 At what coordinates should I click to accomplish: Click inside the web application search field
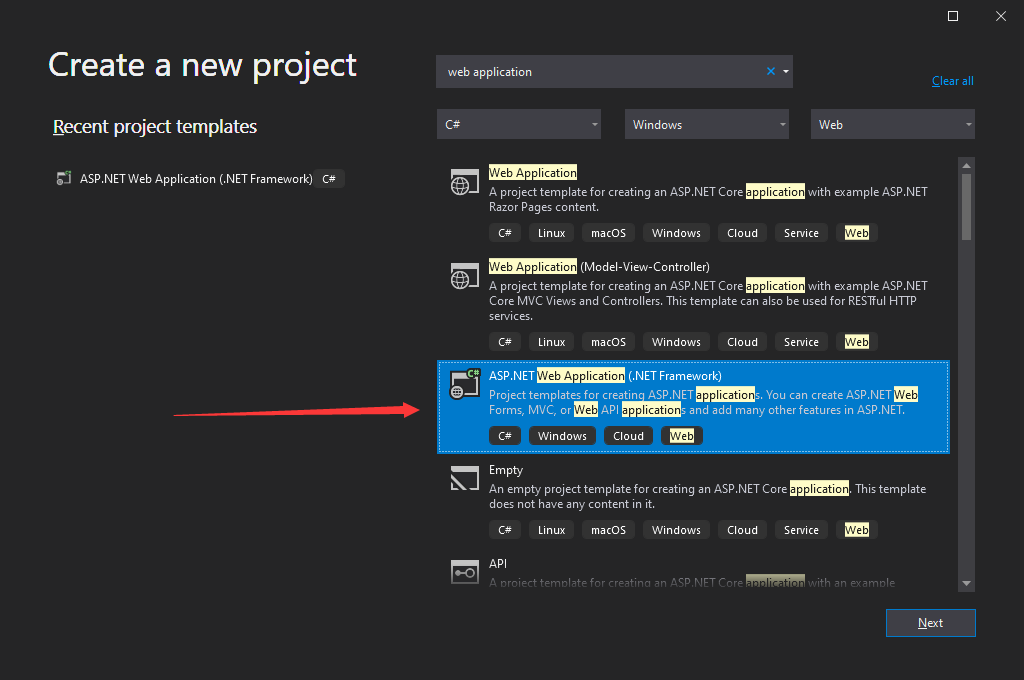point(600,71)
